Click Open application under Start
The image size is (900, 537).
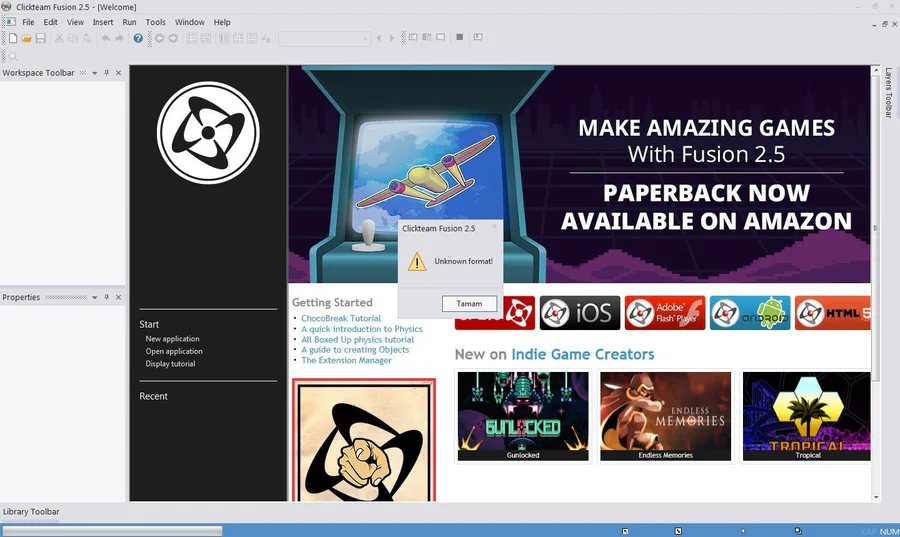[x=174, y=351]
